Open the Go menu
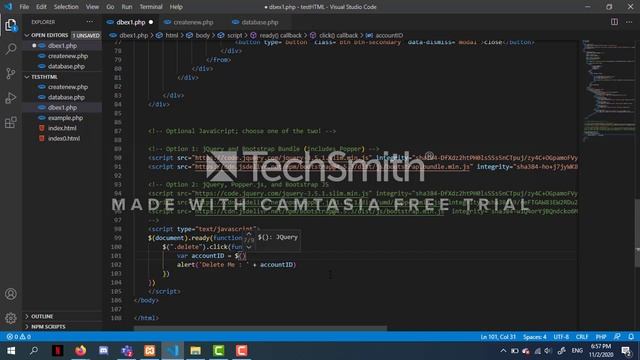The width and height of the screenshot is (640, 360). point(110,7)
